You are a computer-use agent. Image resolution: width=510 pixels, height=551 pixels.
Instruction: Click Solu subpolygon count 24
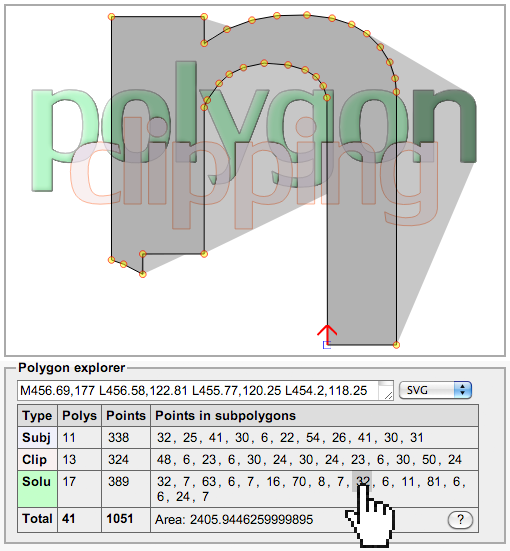183,497
